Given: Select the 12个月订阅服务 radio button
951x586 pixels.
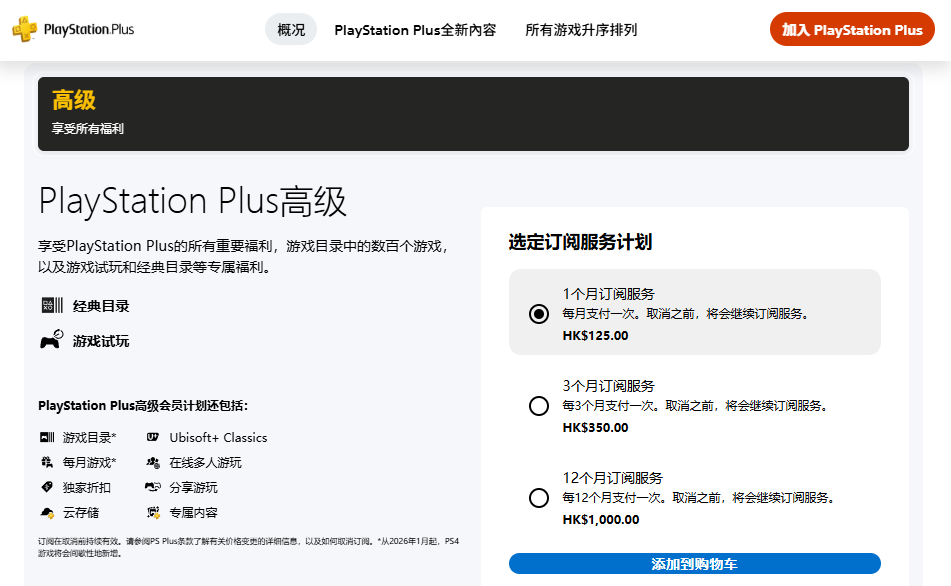Looking at the screenshot, I should pos(539,498).
